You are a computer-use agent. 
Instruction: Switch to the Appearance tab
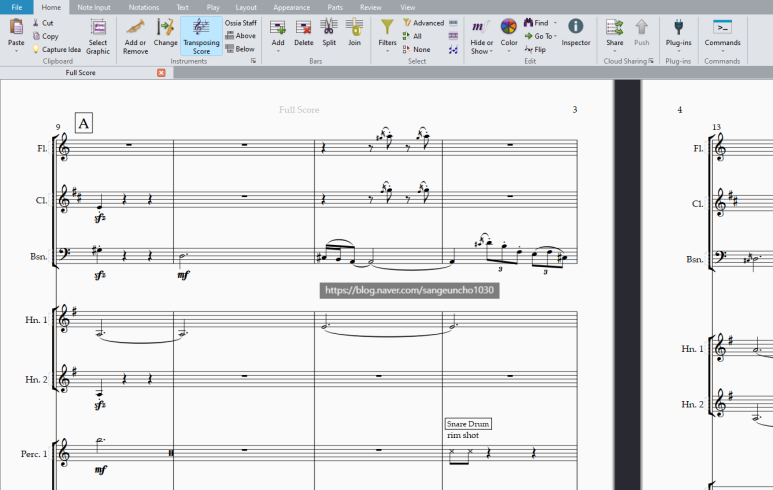click(x=291, y=7)
